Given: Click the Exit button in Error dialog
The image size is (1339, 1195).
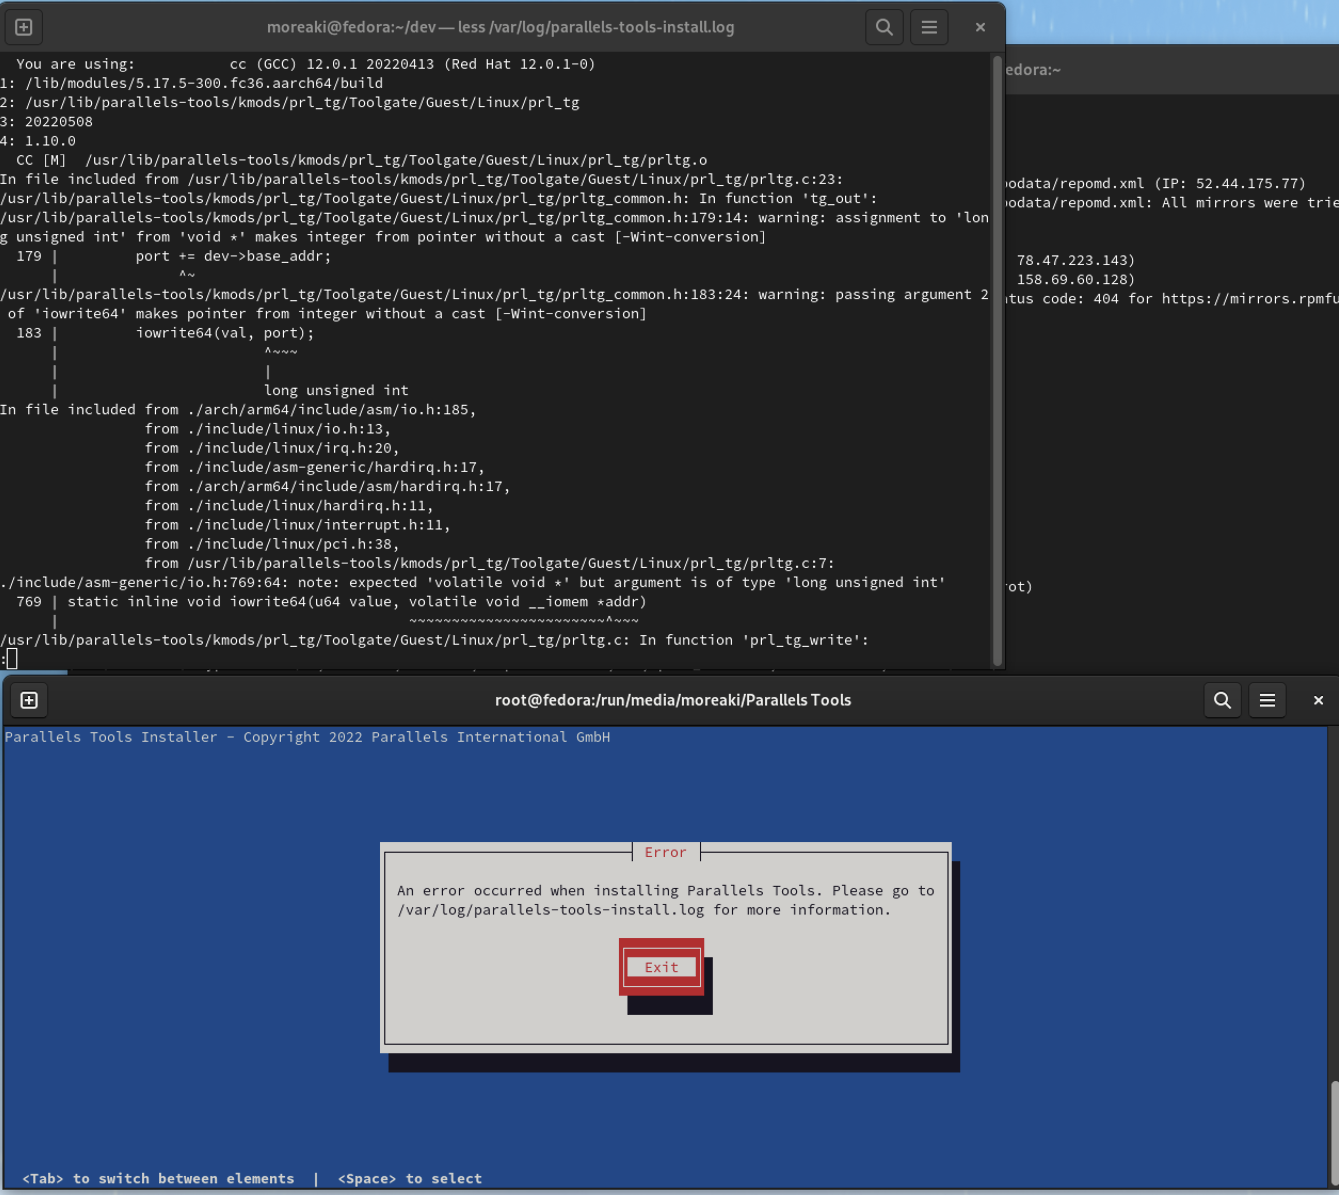Looking at the screenshot, I should [661, 967].
